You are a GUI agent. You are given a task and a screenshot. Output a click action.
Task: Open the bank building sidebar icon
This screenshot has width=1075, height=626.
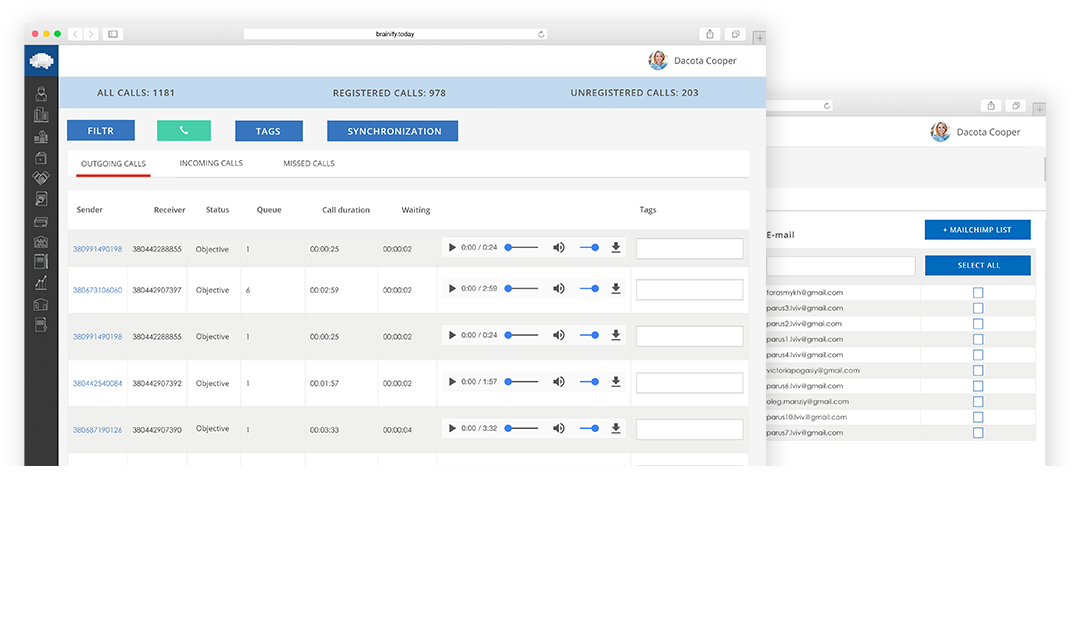[41, 241]
